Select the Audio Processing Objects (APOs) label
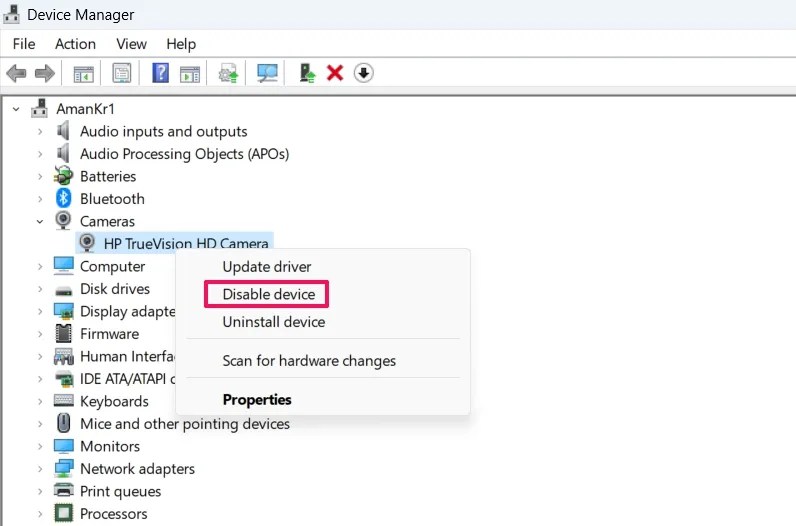This screenshot has width=796, height=526. 184,154
